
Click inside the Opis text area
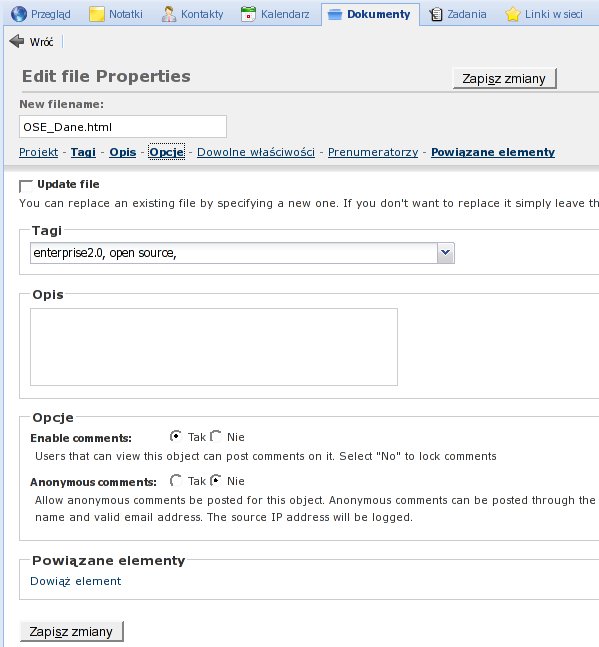click(x=214, y=347)
